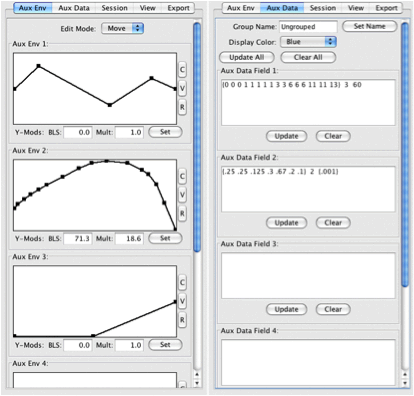Viewport: 414px width, 396px height.
Task: Click the Update All button
Action: (x=247, y=57)
